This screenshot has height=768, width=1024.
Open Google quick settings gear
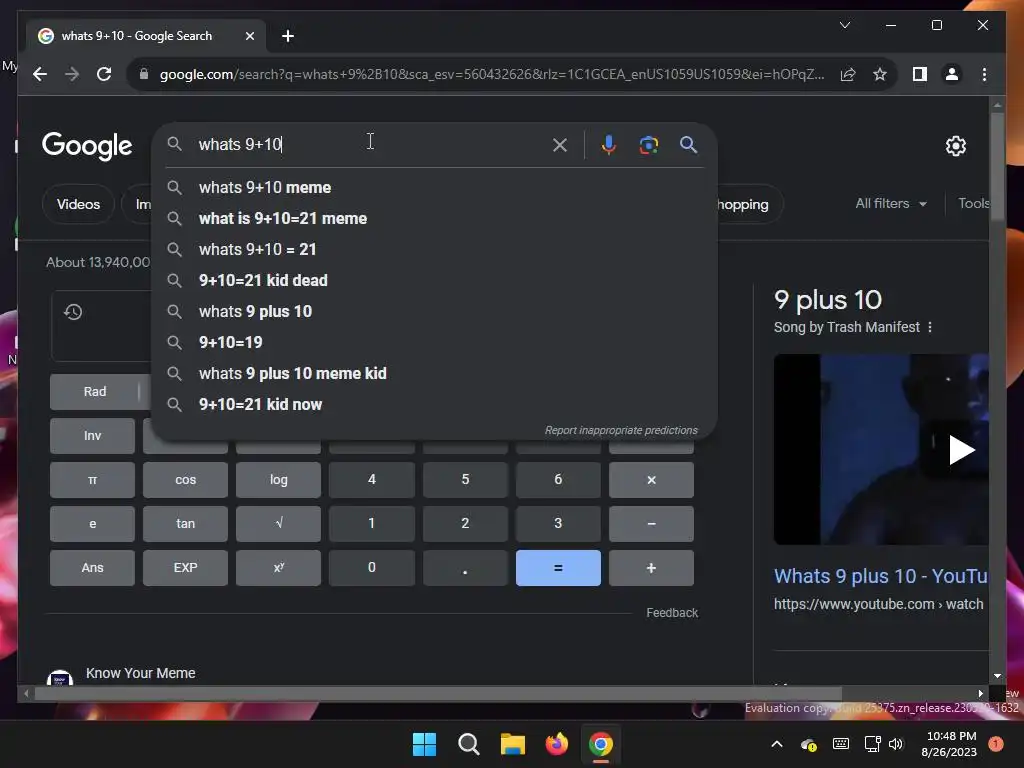pos(955,146)
